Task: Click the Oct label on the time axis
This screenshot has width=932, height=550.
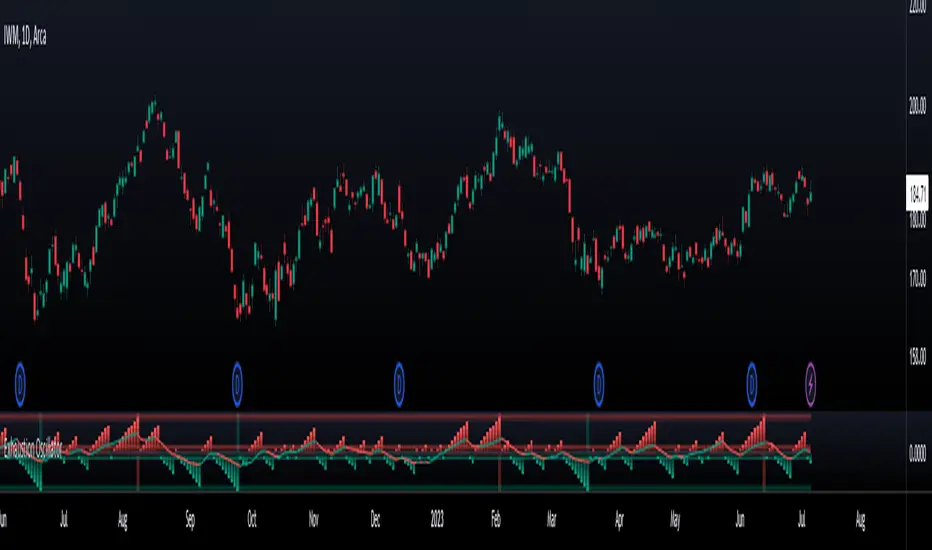Action: (252, 519)
